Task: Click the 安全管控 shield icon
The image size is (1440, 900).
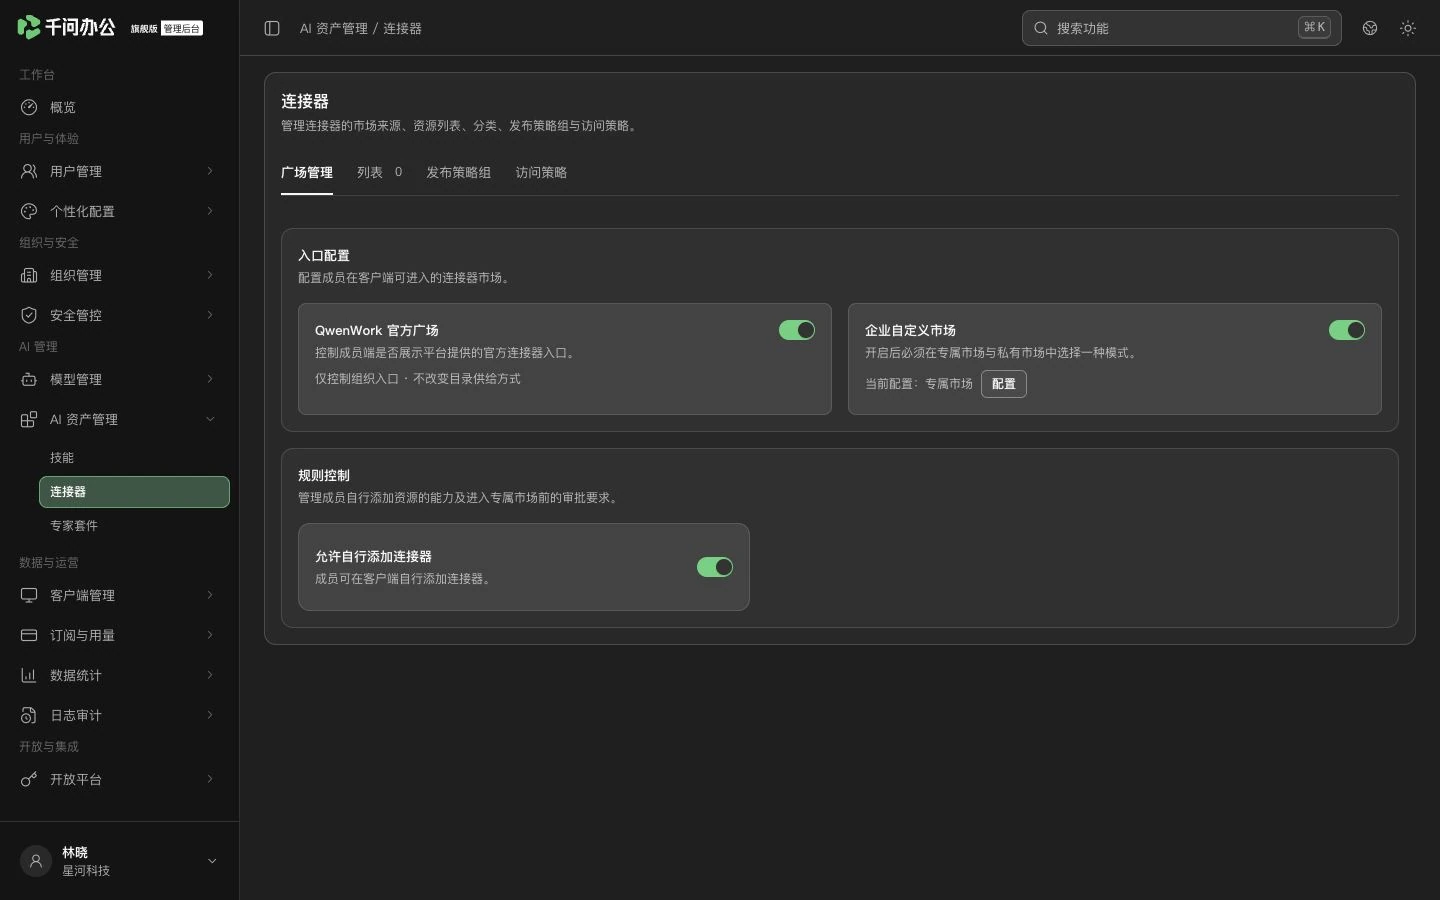Action: point(29,315)
